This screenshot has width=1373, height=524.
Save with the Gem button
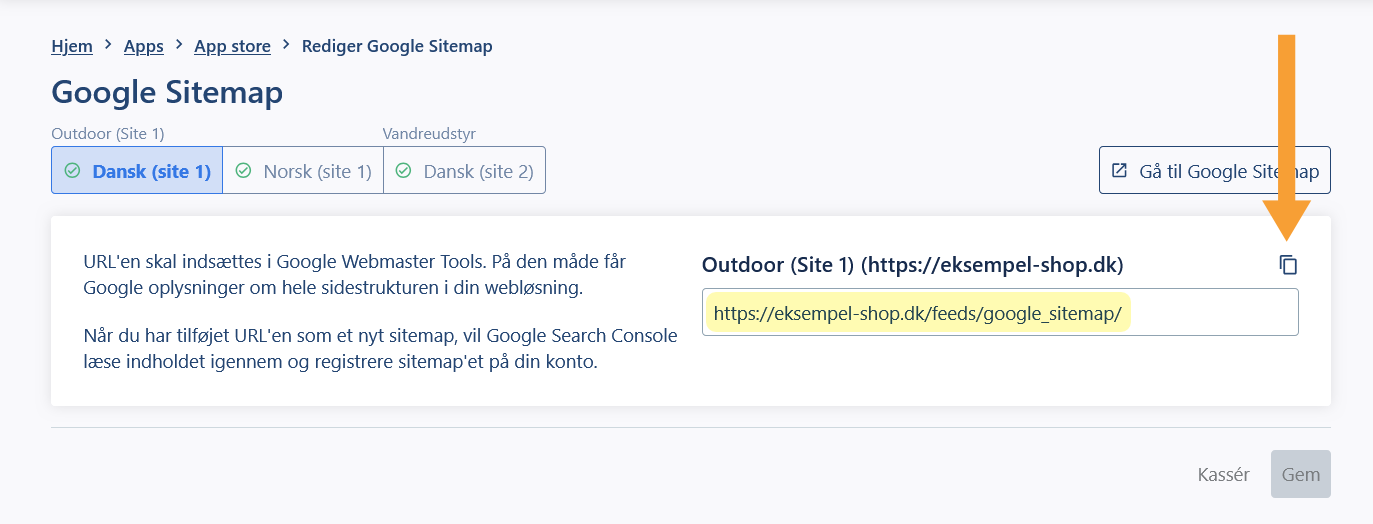click(x=1300, y=474)
